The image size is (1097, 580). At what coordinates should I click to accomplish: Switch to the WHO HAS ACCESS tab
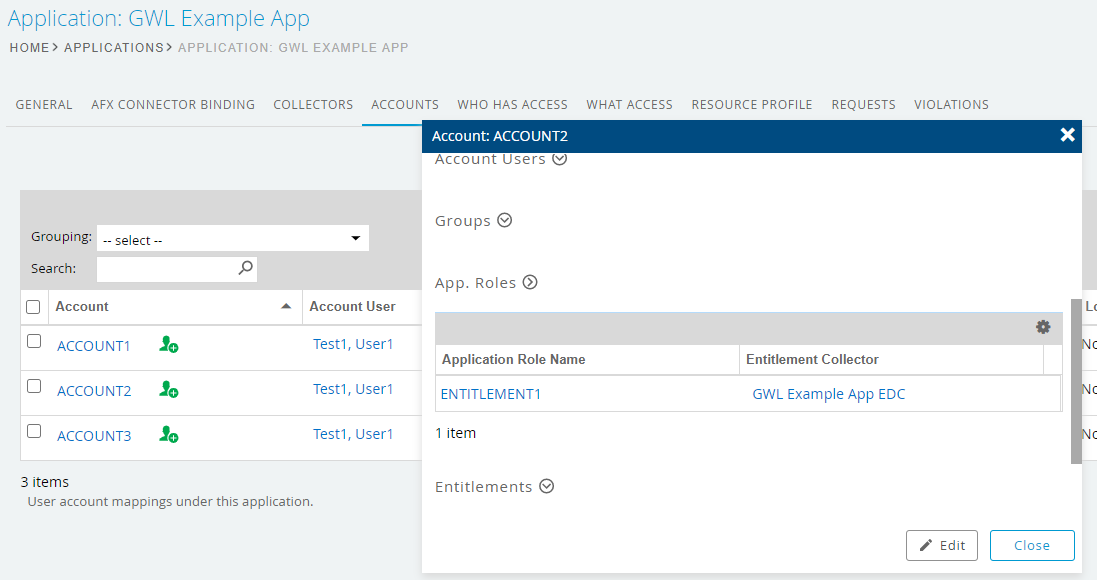[x=512, y=104]
